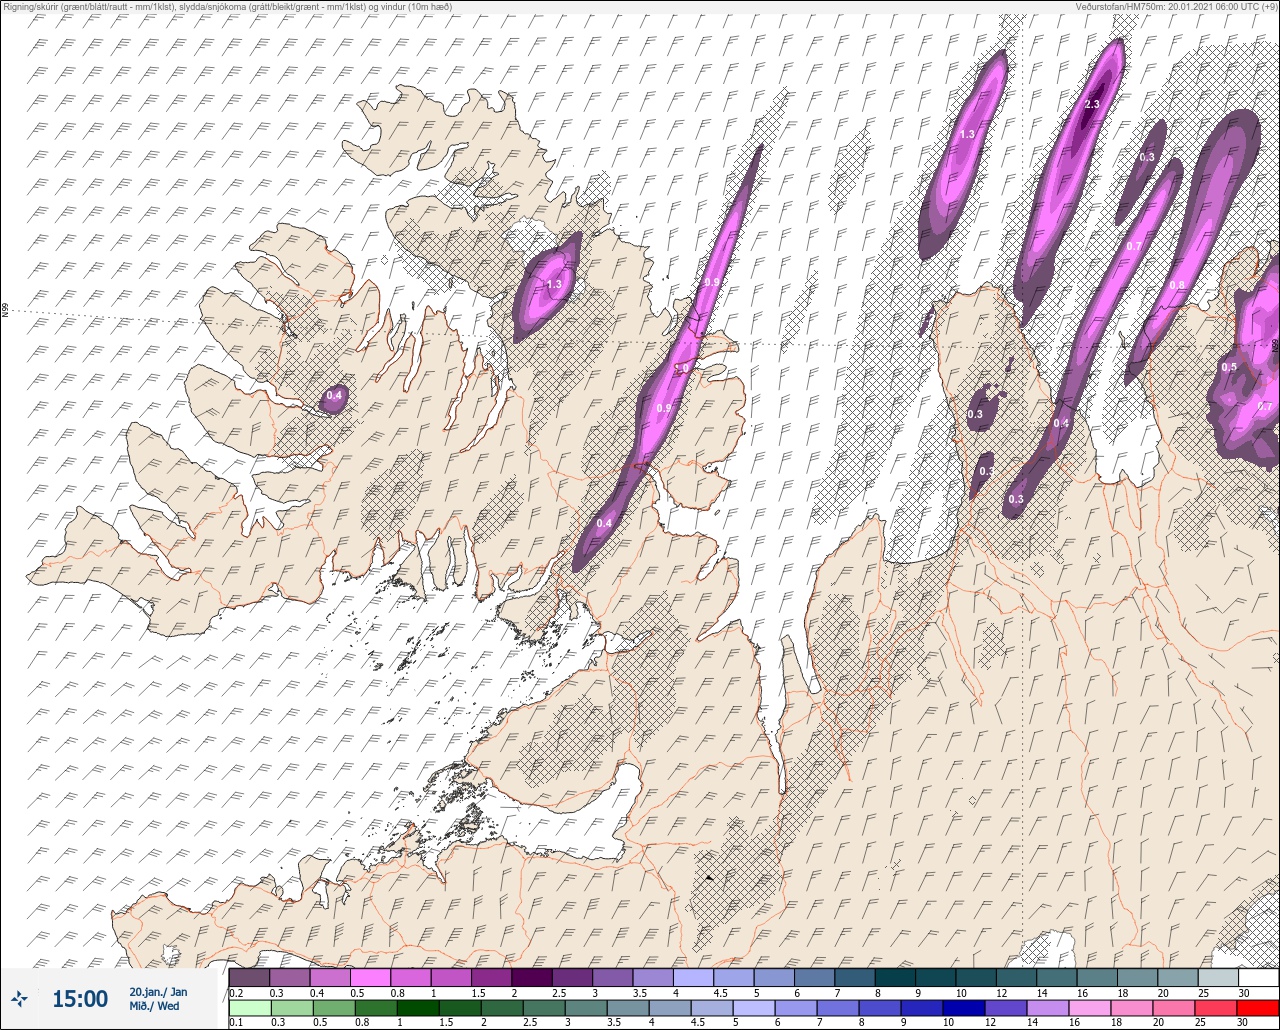The width and height of the screenshot is (1280, 1030).
Task: Click the 2.3 precipitation value on the map
Action: tap(1092, 104)
